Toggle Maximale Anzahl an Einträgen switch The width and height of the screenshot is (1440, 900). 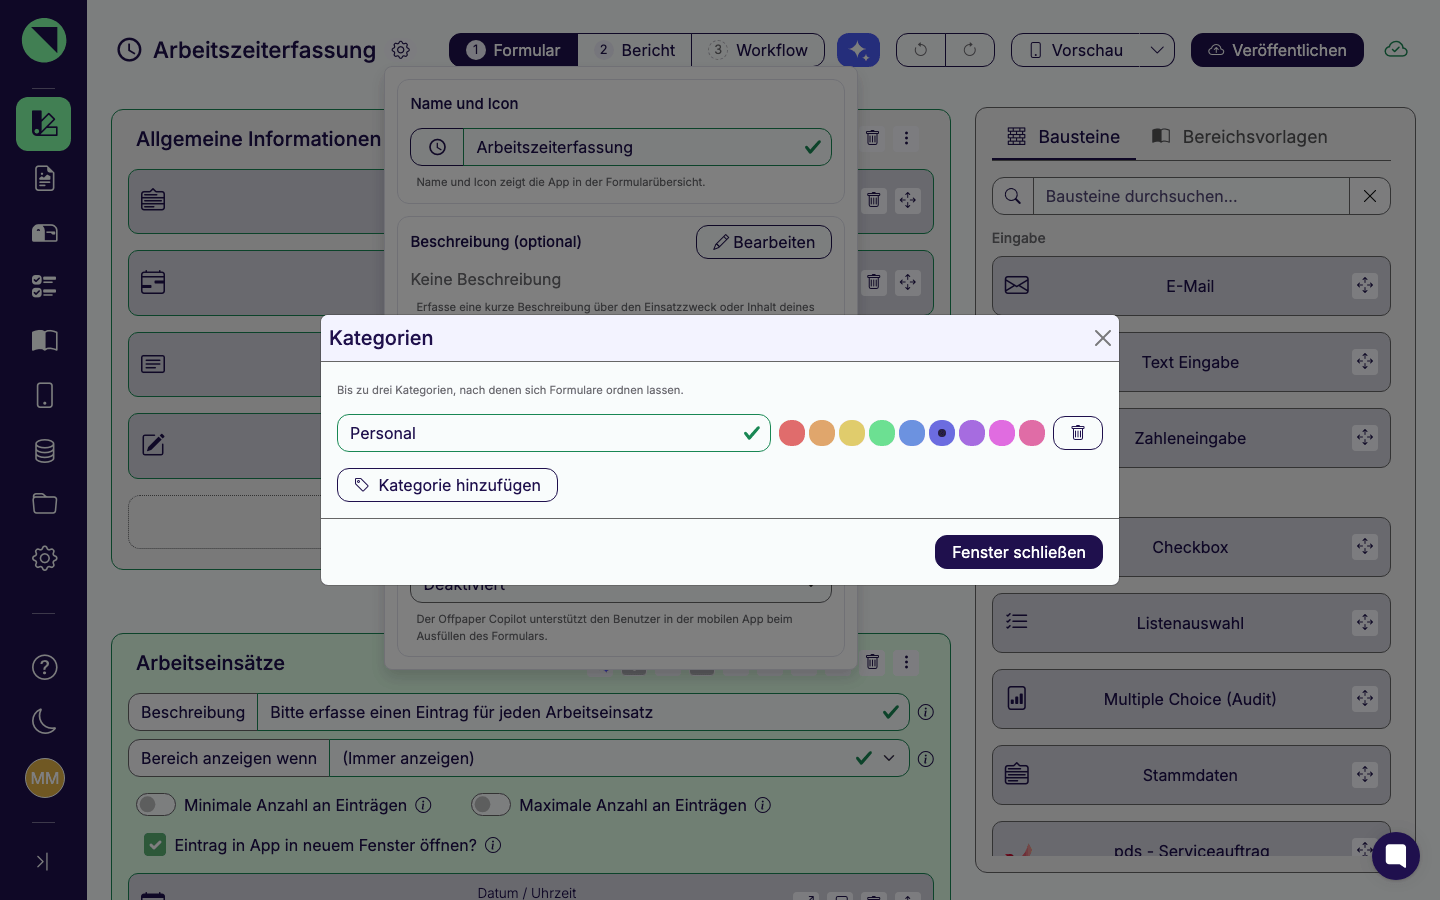coord(491,805)
